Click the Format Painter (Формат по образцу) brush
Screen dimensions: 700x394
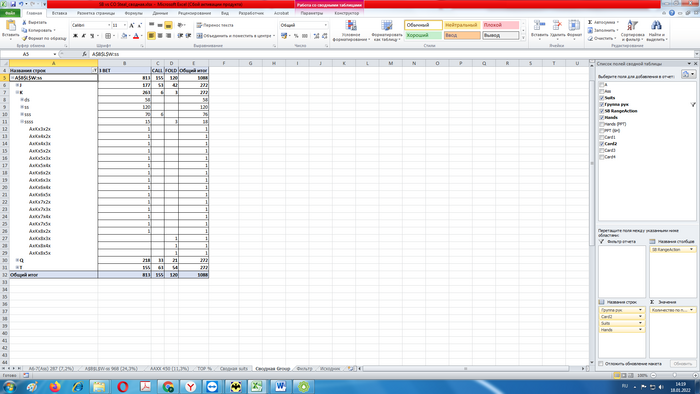pos(25,38)
